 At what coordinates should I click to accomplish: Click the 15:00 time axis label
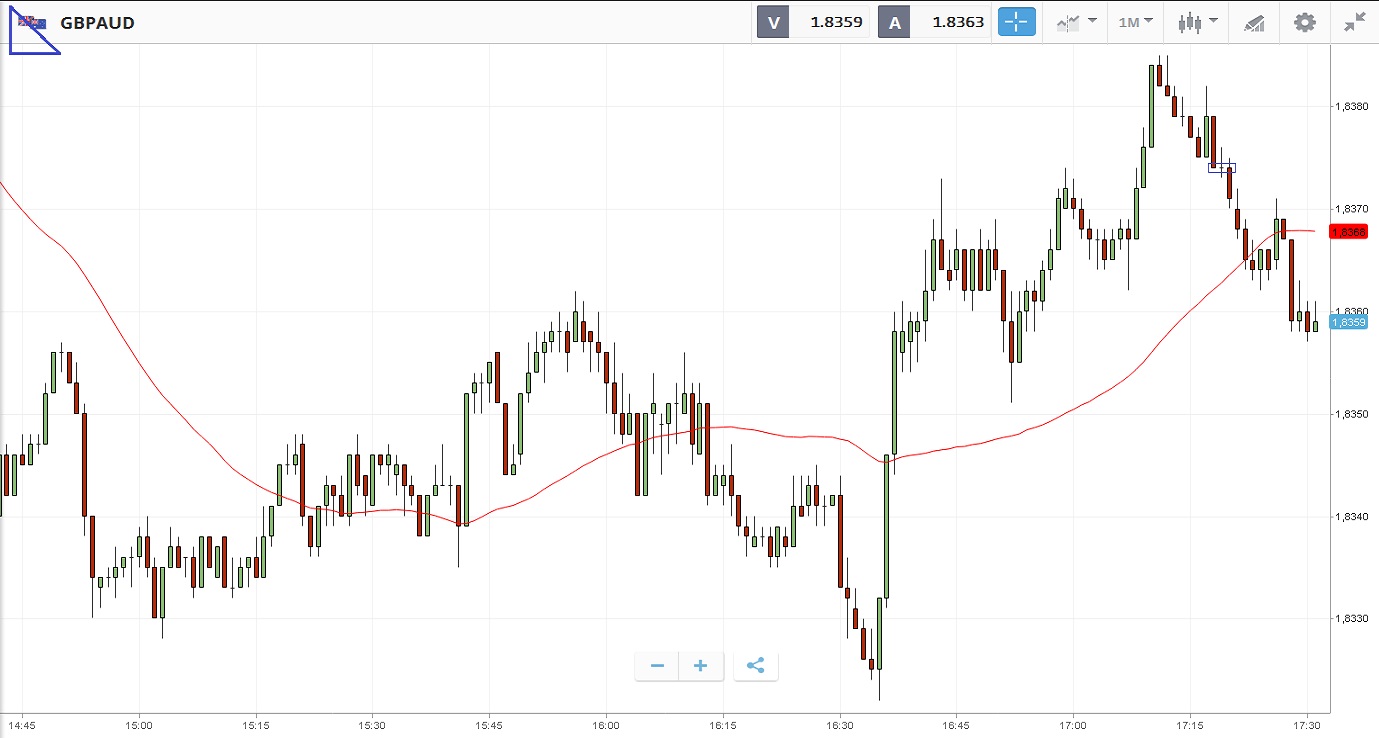click(x=139, y=724)
